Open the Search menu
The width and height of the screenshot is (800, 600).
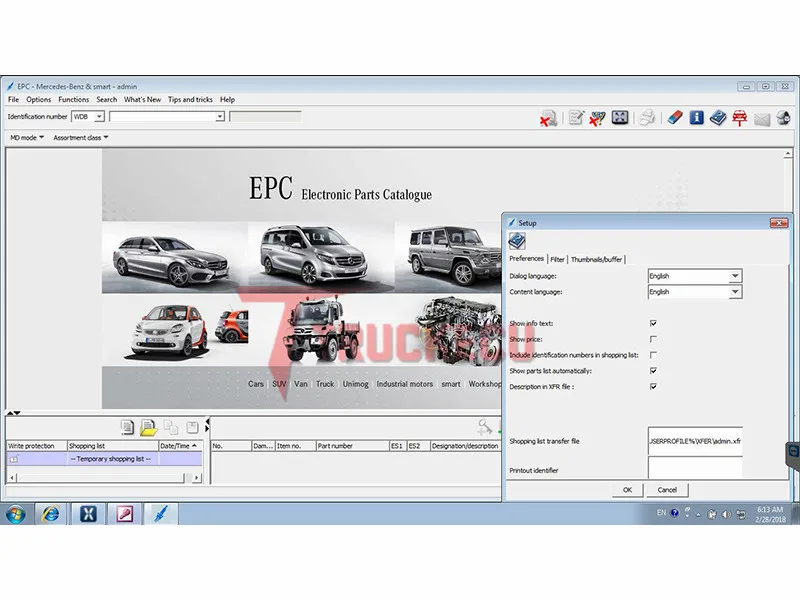pyautogui.click(x=107, y=99)
